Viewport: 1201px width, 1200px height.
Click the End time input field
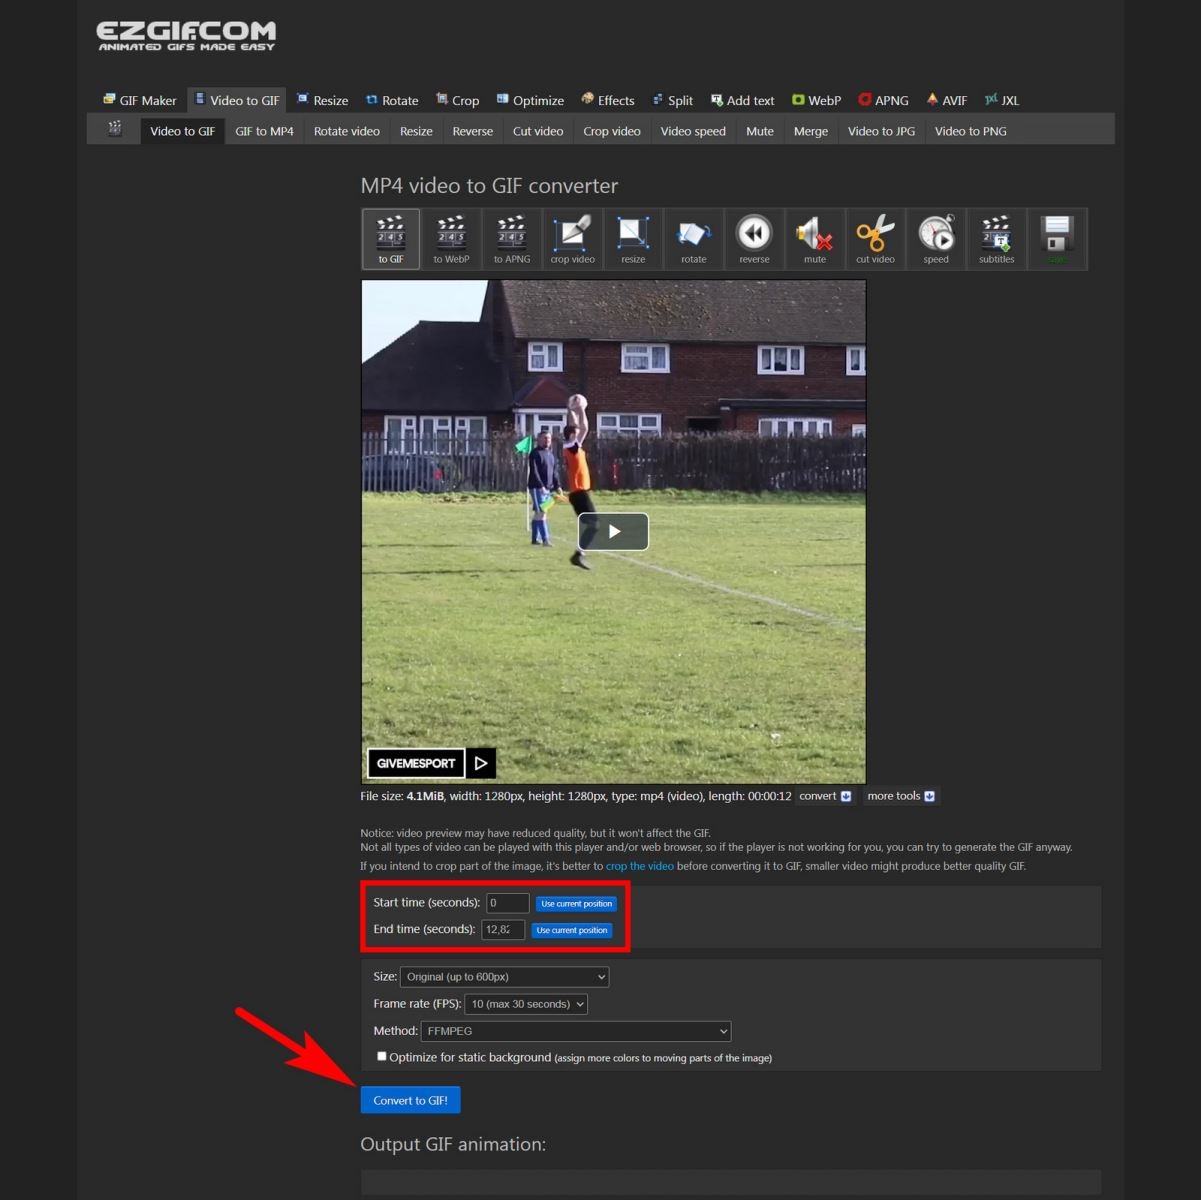(x=503, y=930)
